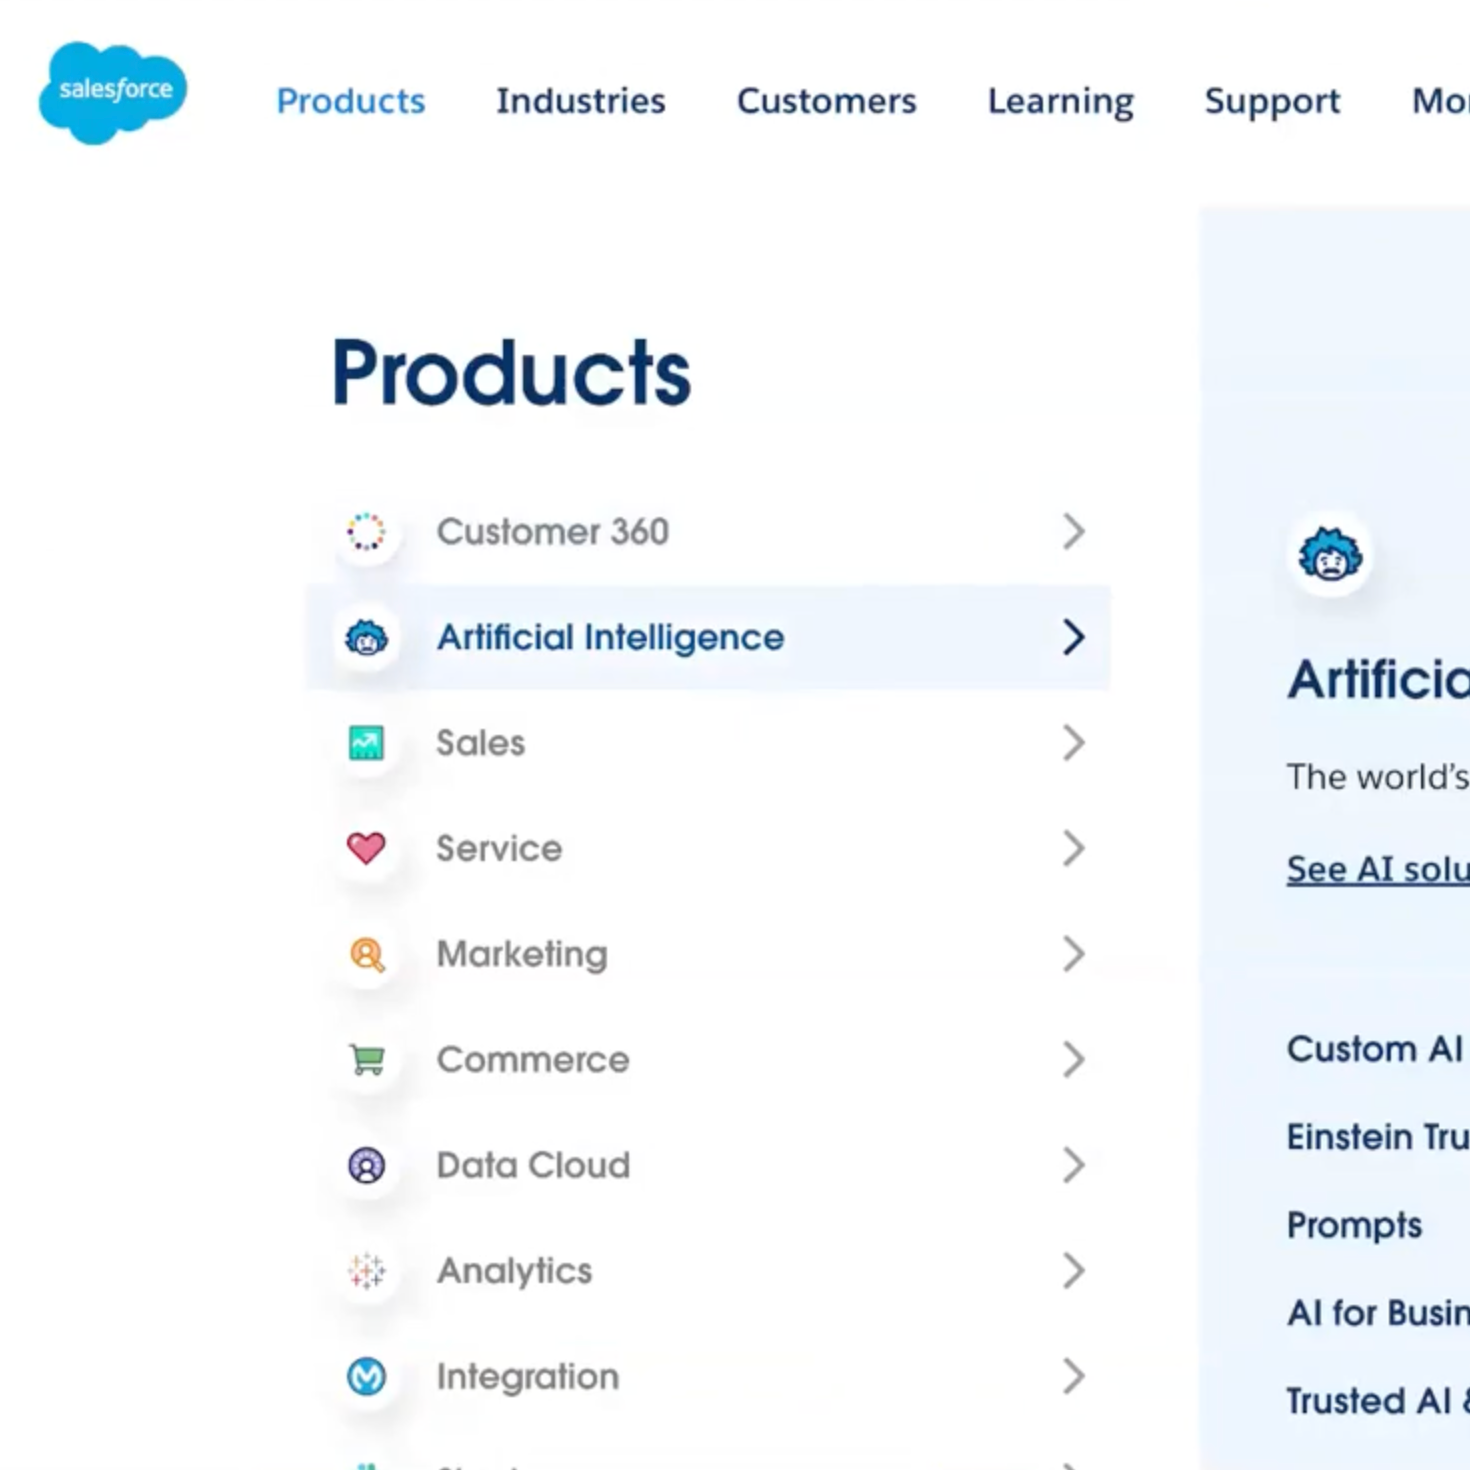
Task: Click the Service heart icon
Action: click(x=366, y=848)
